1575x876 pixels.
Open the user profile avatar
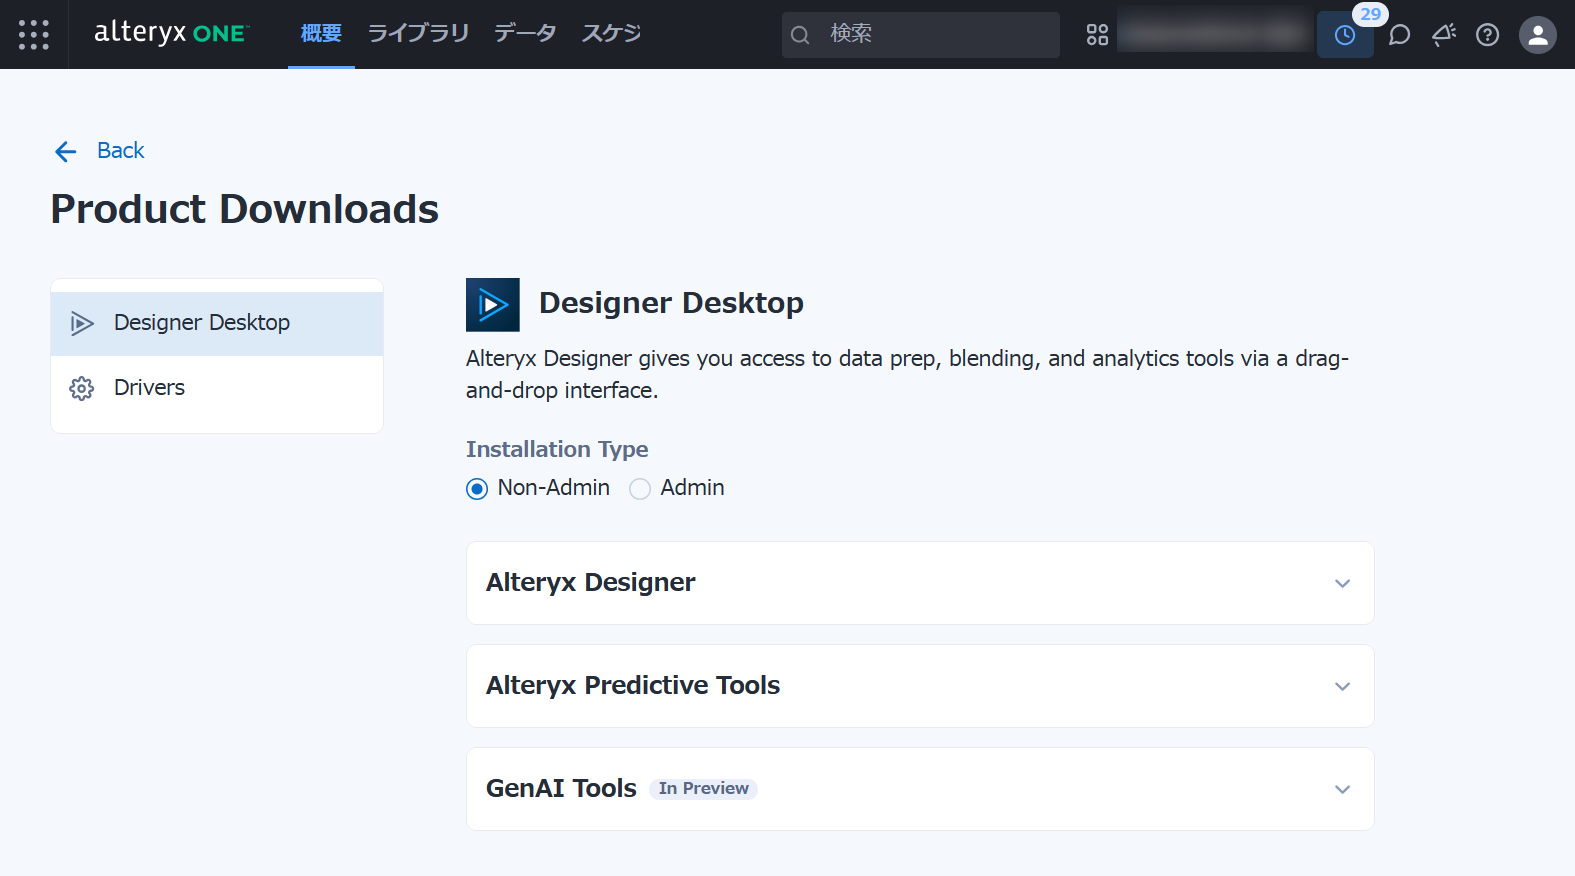(1538, 35)
